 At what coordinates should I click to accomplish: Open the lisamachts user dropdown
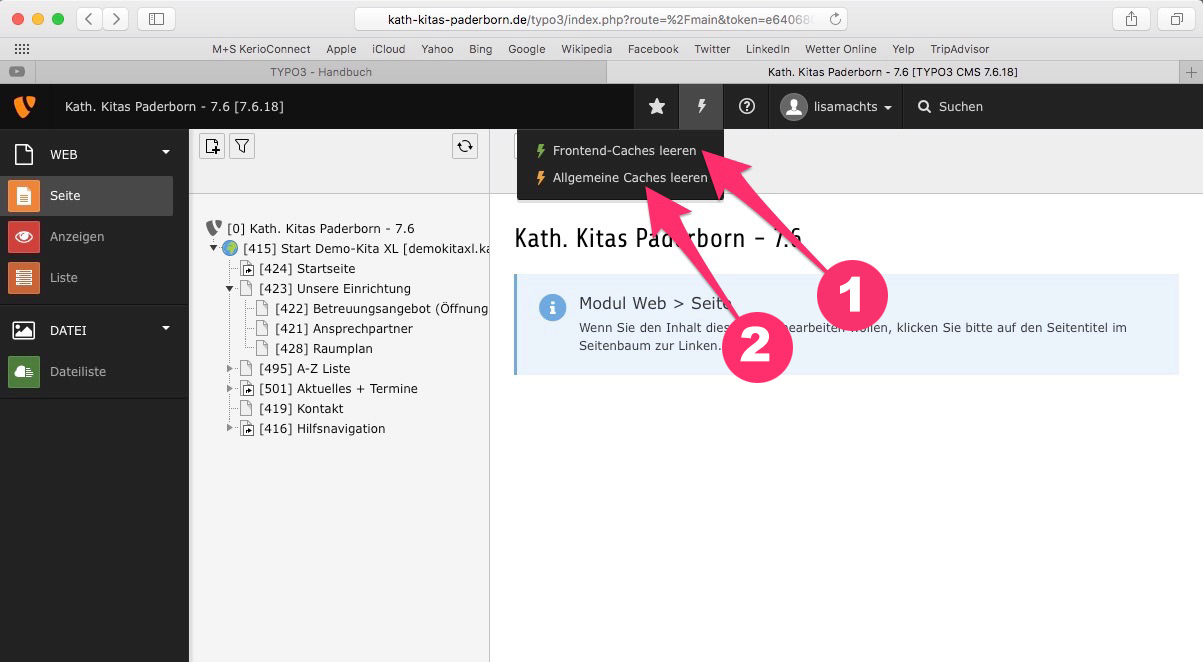click(836, 106)
